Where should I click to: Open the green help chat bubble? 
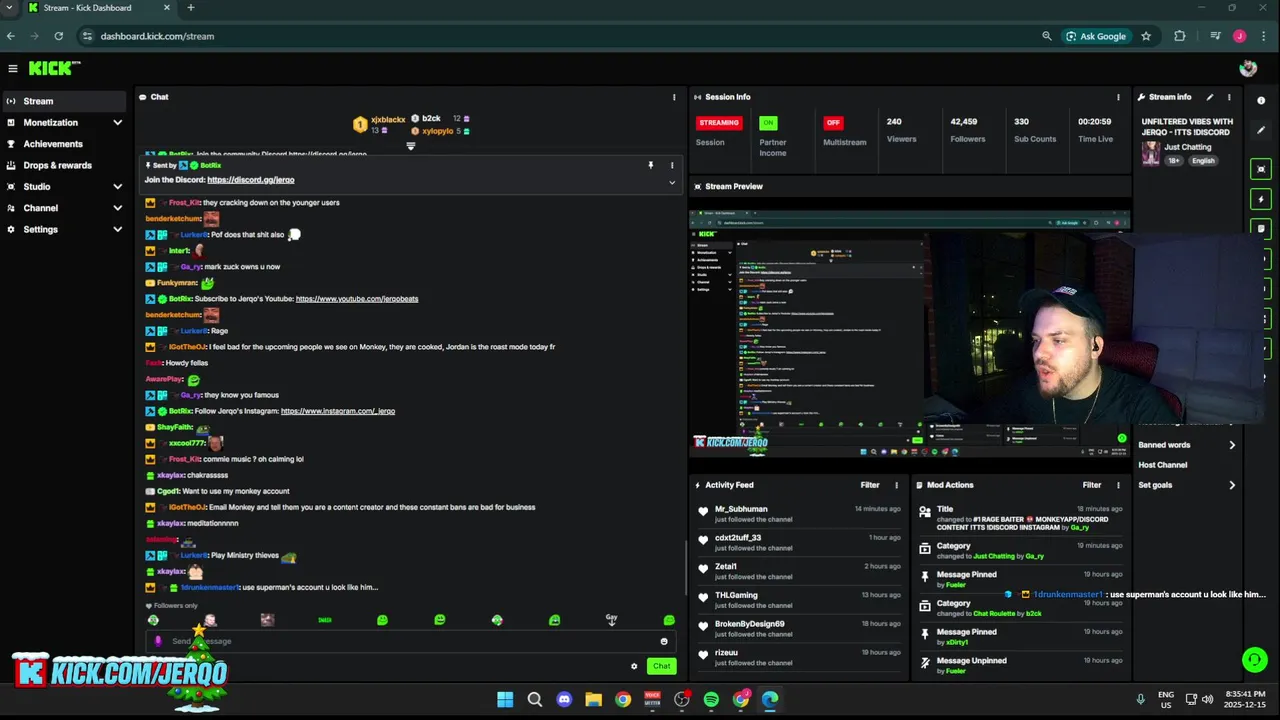click(x=1254, y=660)
